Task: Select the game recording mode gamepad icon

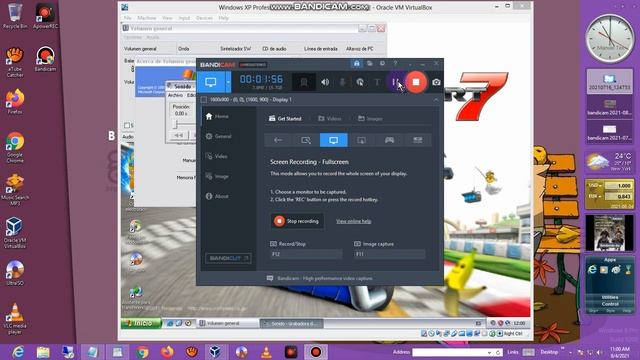Action: 389,140
